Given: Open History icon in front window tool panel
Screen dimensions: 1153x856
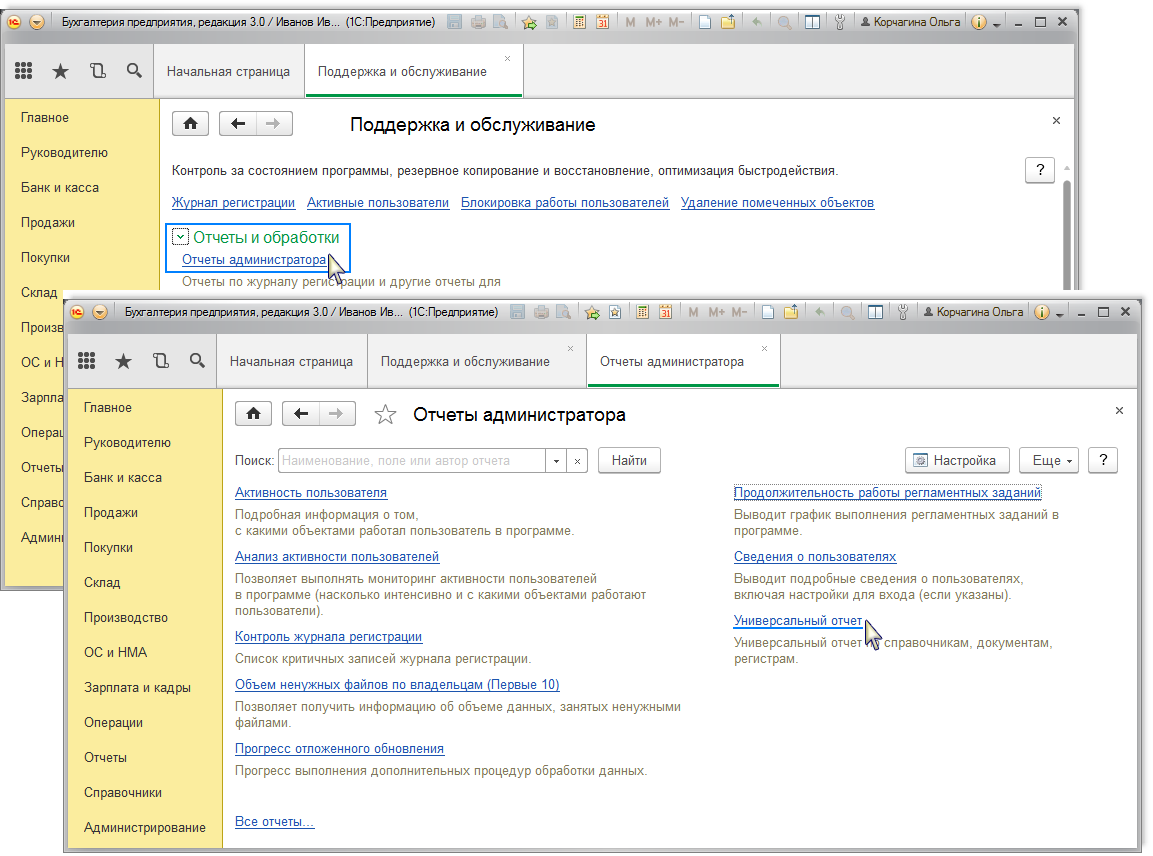Looking at the screenshot, I should coord(160,360).
